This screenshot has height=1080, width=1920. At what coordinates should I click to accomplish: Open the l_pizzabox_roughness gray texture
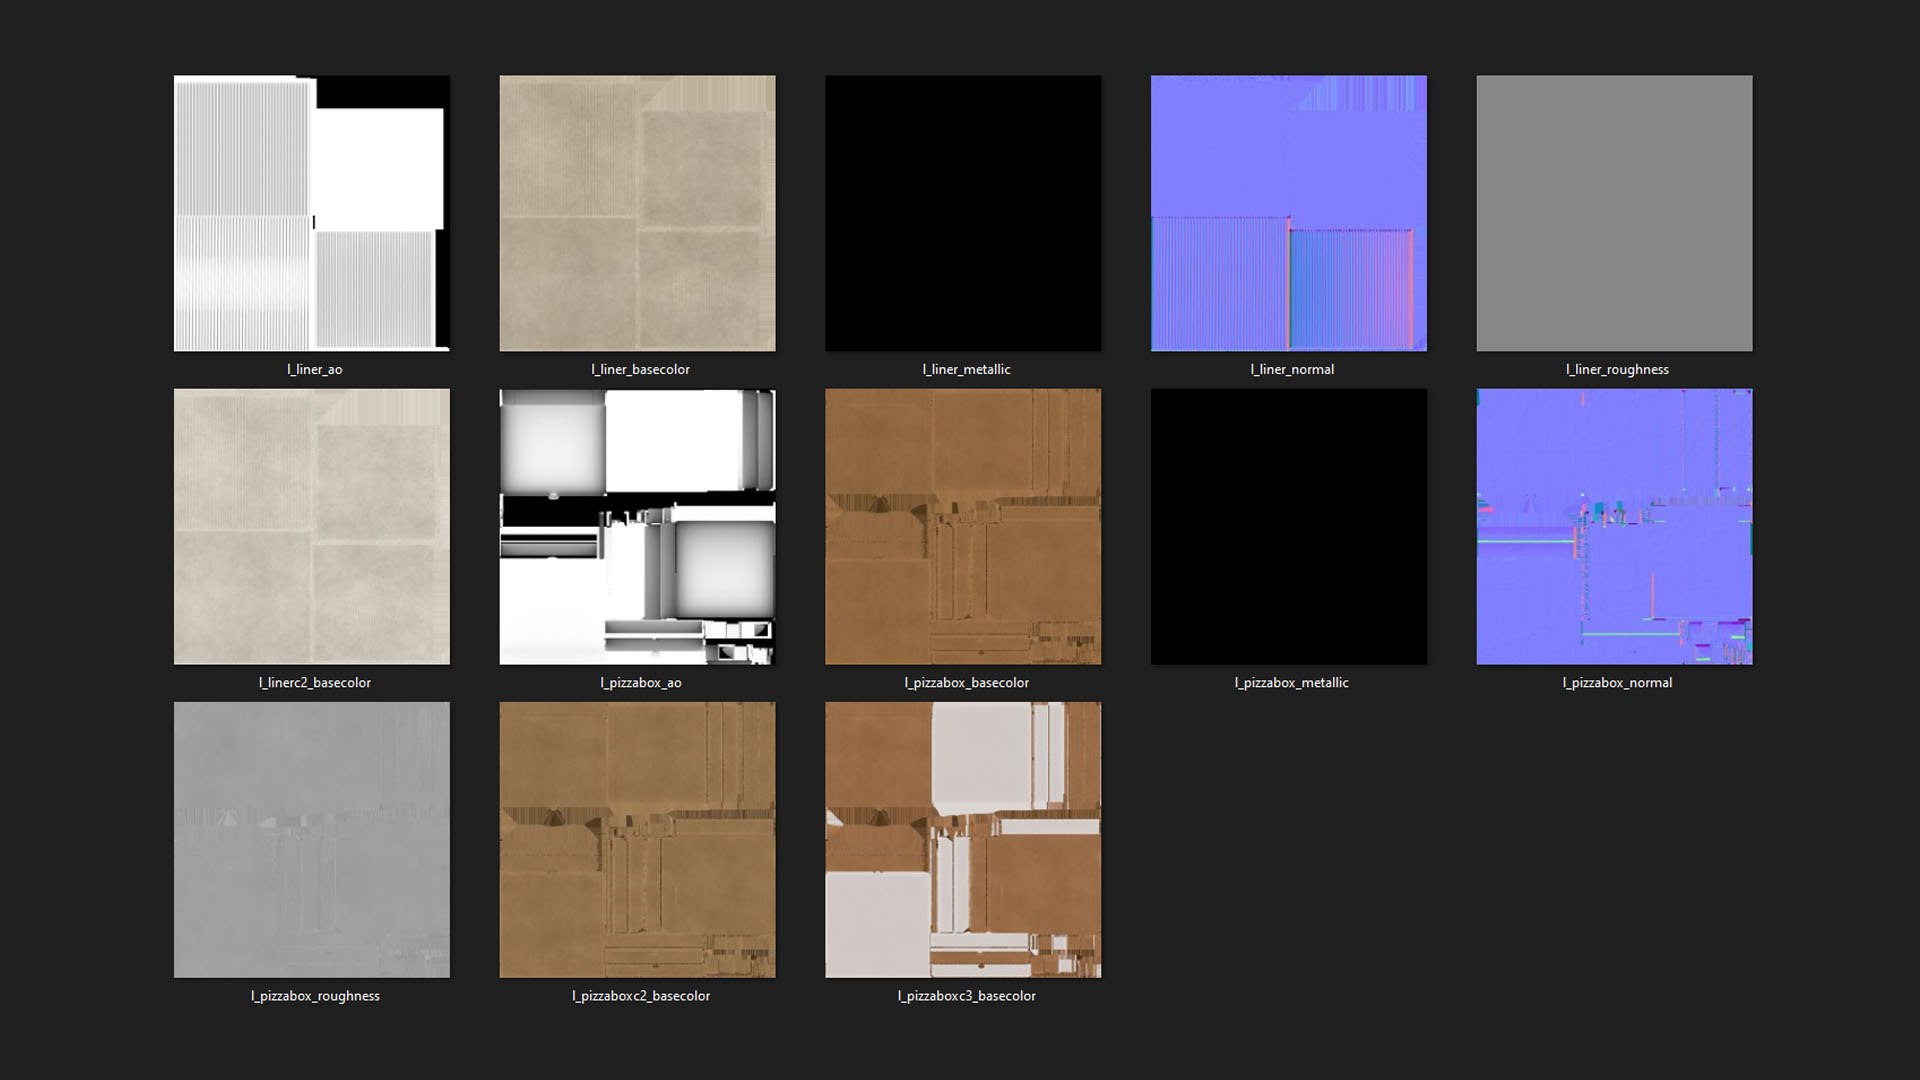(311, 839)
